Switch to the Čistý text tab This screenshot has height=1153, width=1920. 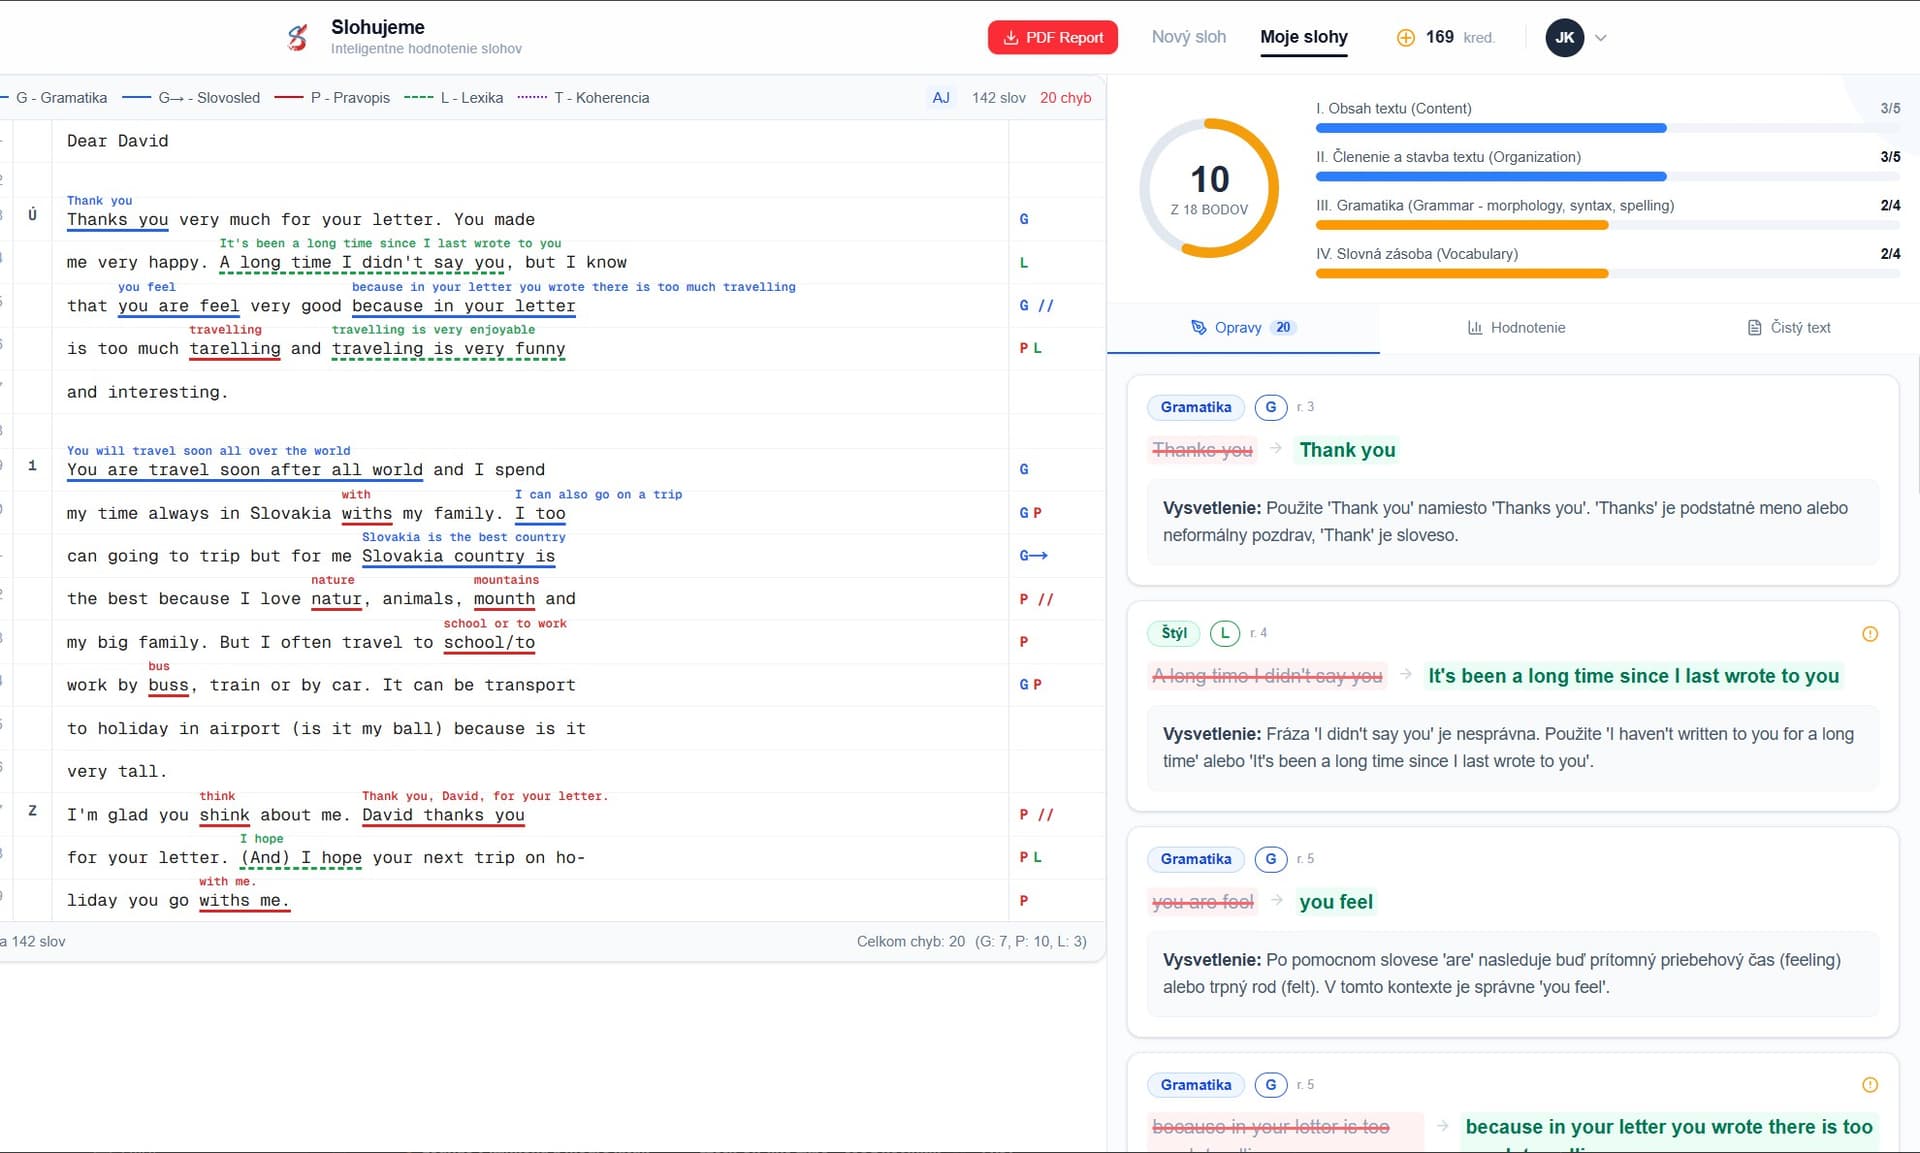pos(1788,328)
